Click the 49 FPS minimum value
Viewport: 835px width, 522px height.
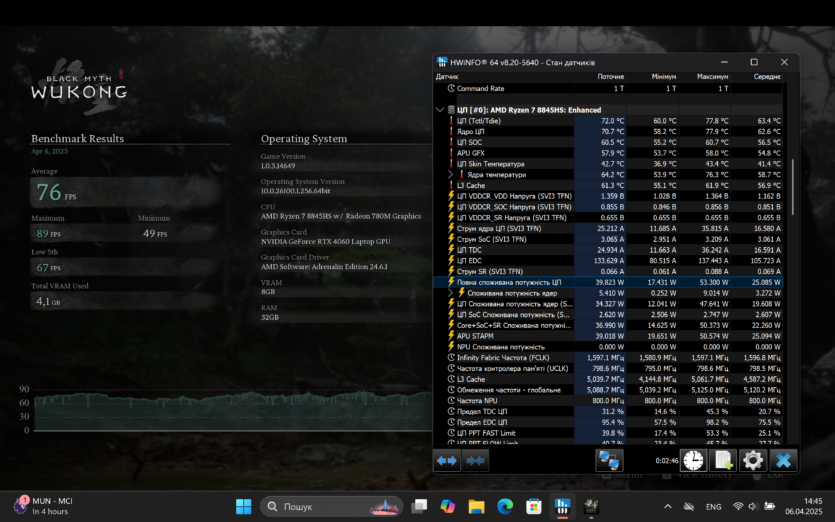tap(155, 233)
